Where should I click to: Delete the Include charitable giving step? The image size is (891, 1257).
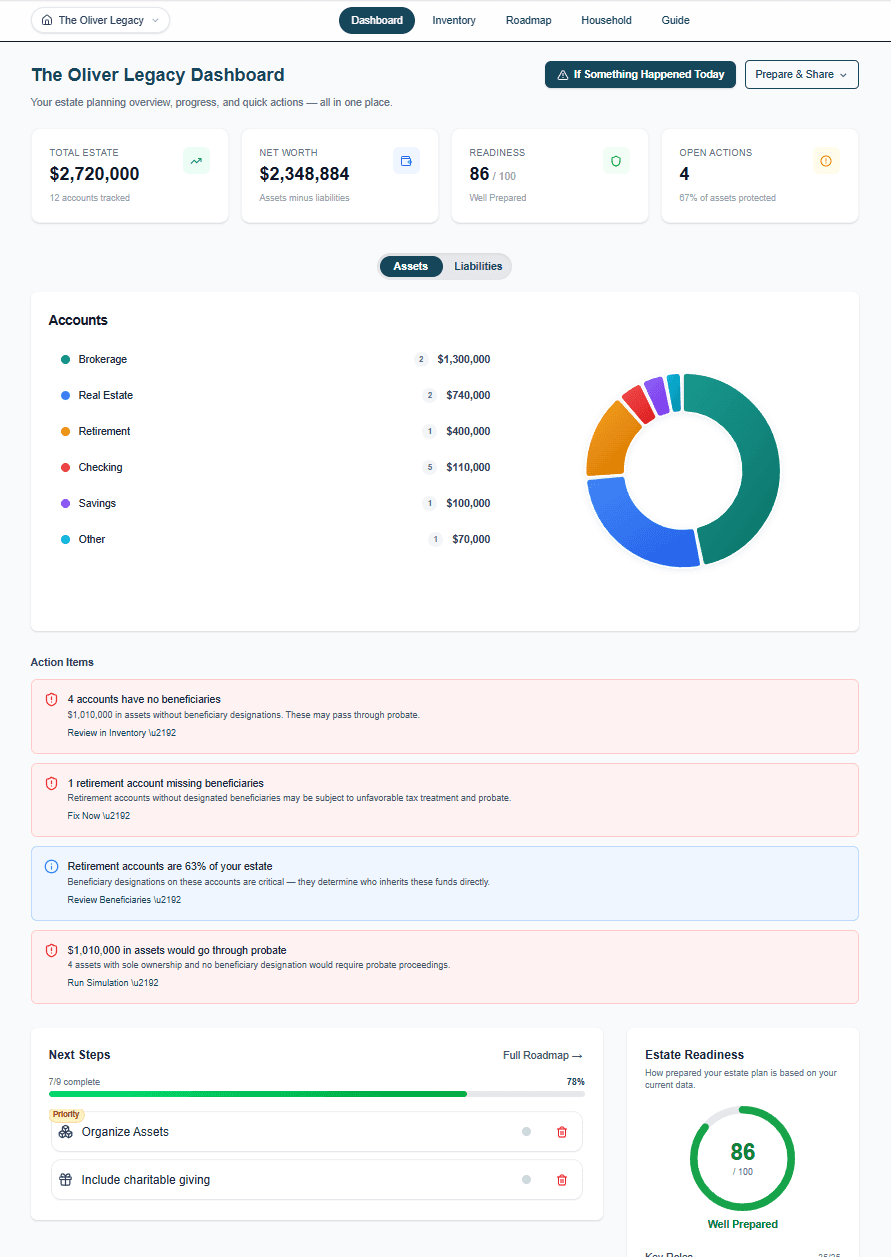(561, 1180)
